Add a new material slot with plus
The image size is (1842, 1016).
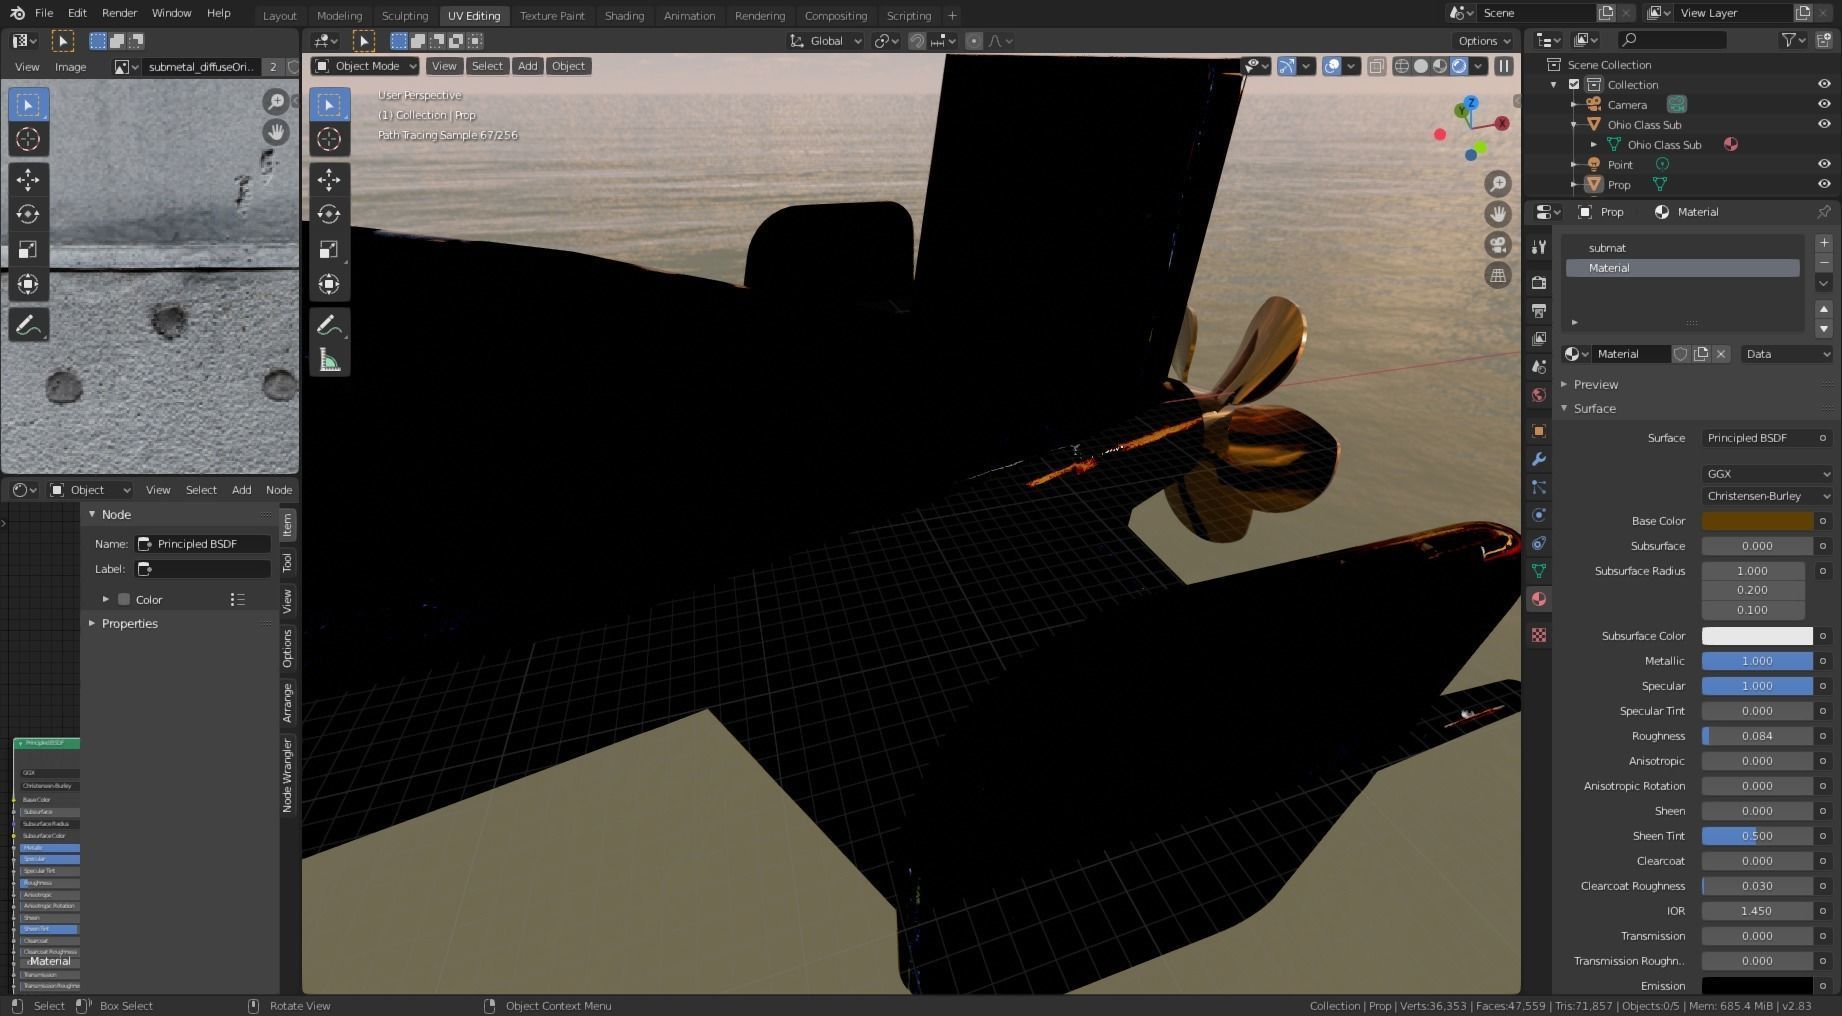coord(1824,243)
